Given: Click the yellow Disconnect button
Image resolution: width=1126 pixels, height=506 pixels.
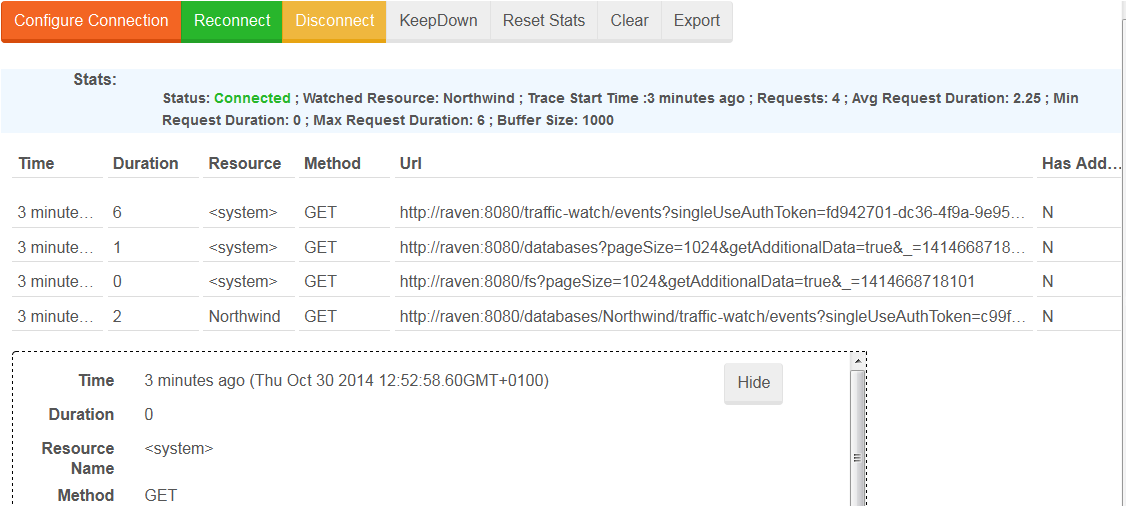Looking at the screenshot, I should coord(335,22).
